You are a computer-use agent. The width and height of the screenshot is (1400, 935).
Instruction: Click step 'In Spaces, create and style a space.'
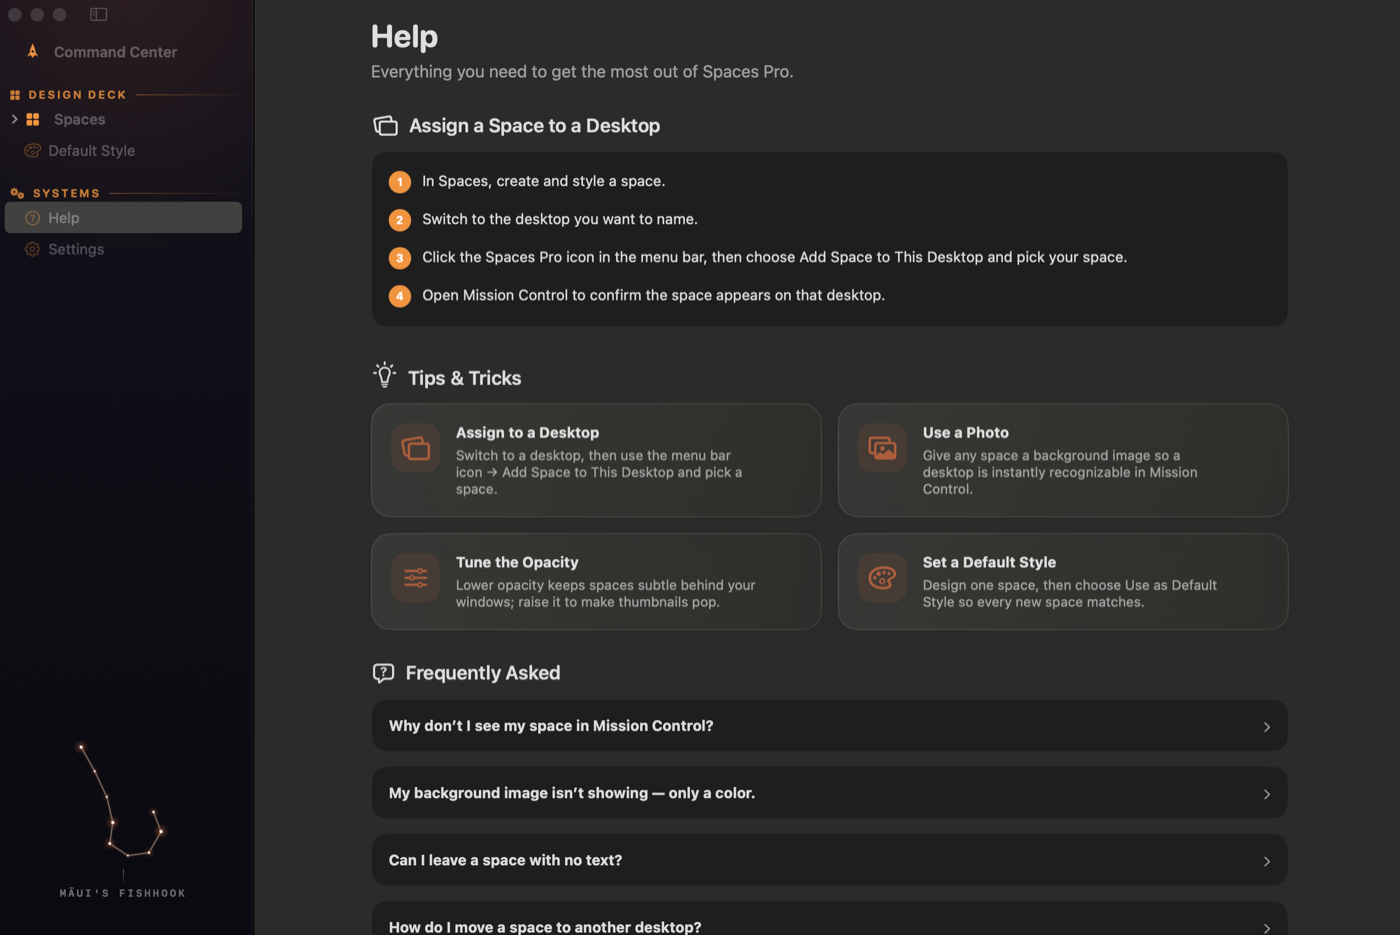pos(543,181)
